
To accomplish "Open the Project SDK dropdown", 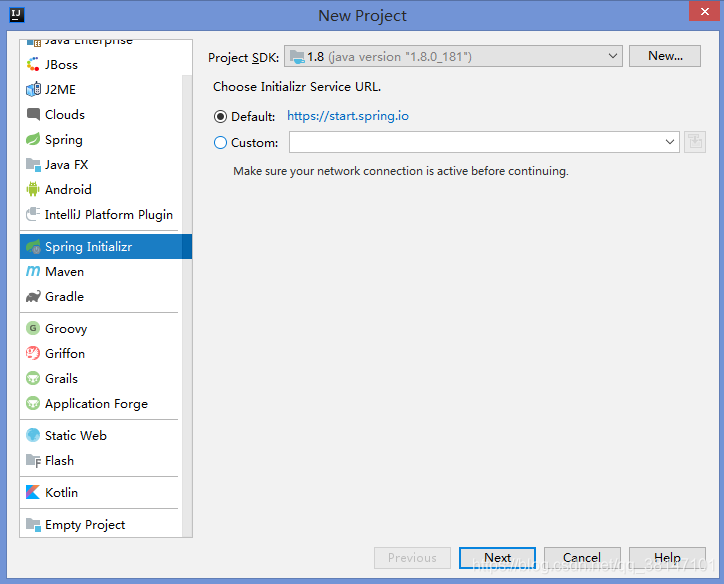I will pos(453,56).
